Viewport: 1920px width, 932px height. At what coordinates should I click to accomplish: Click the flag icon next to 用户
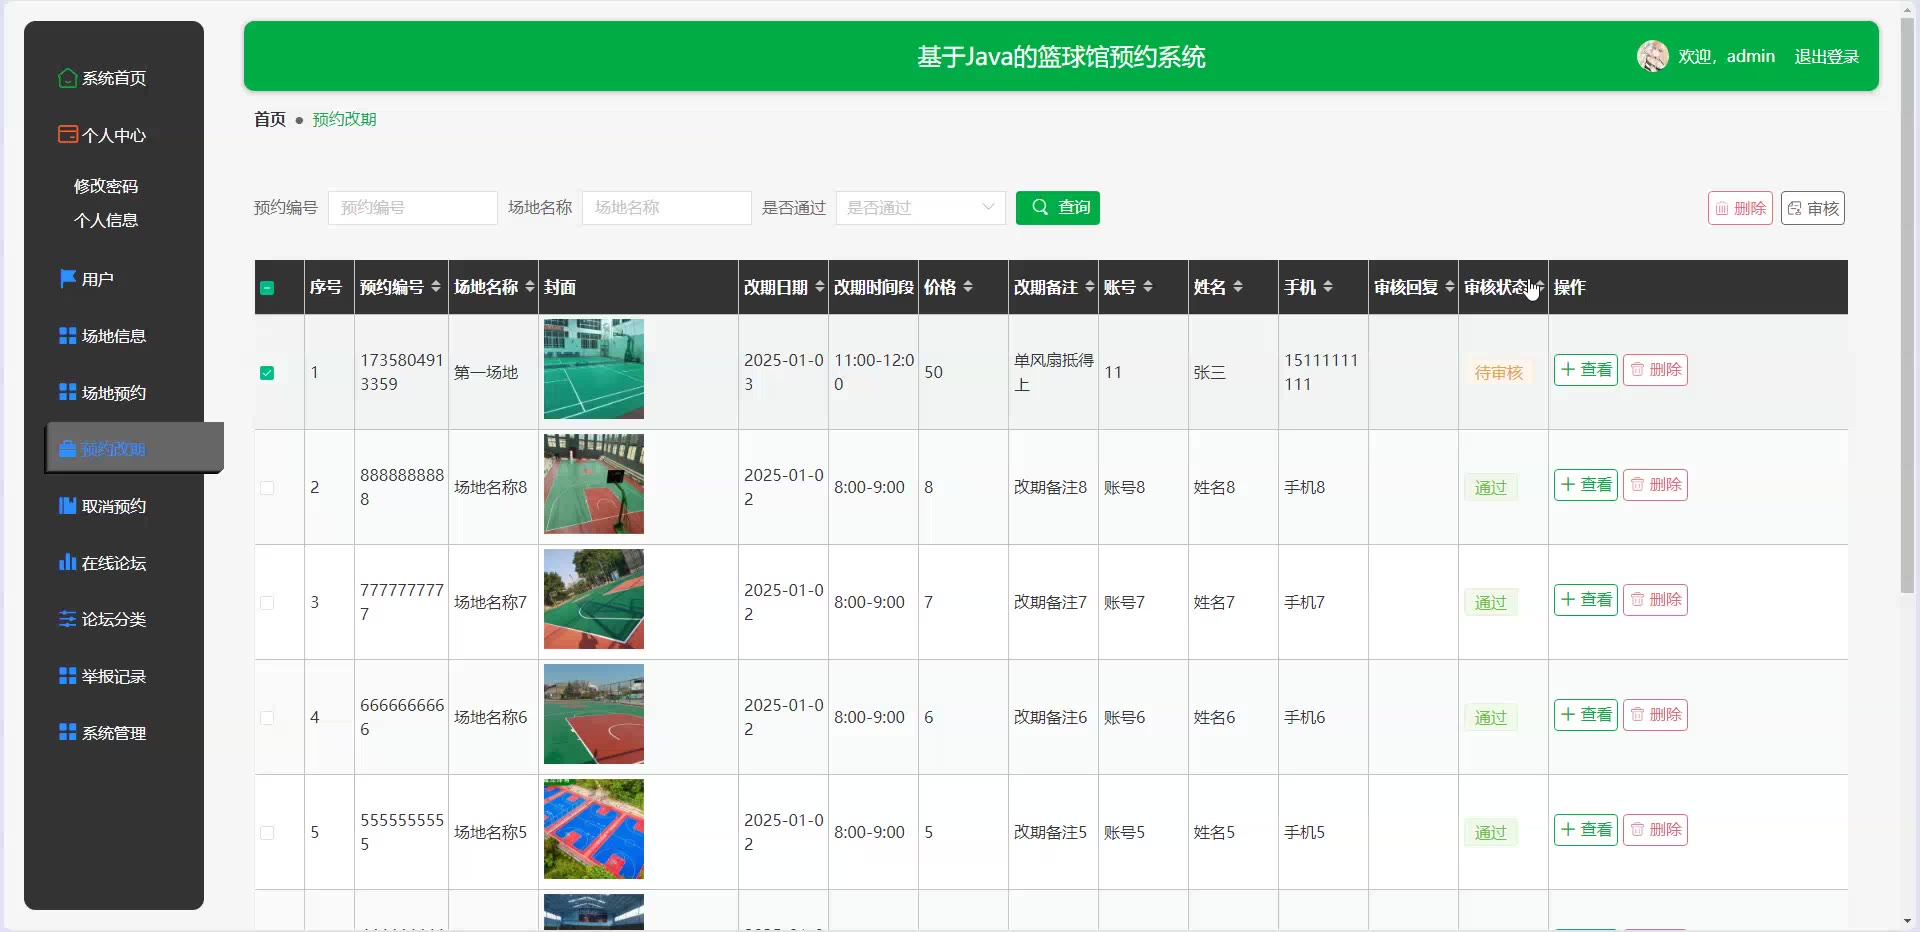point(67,278)
